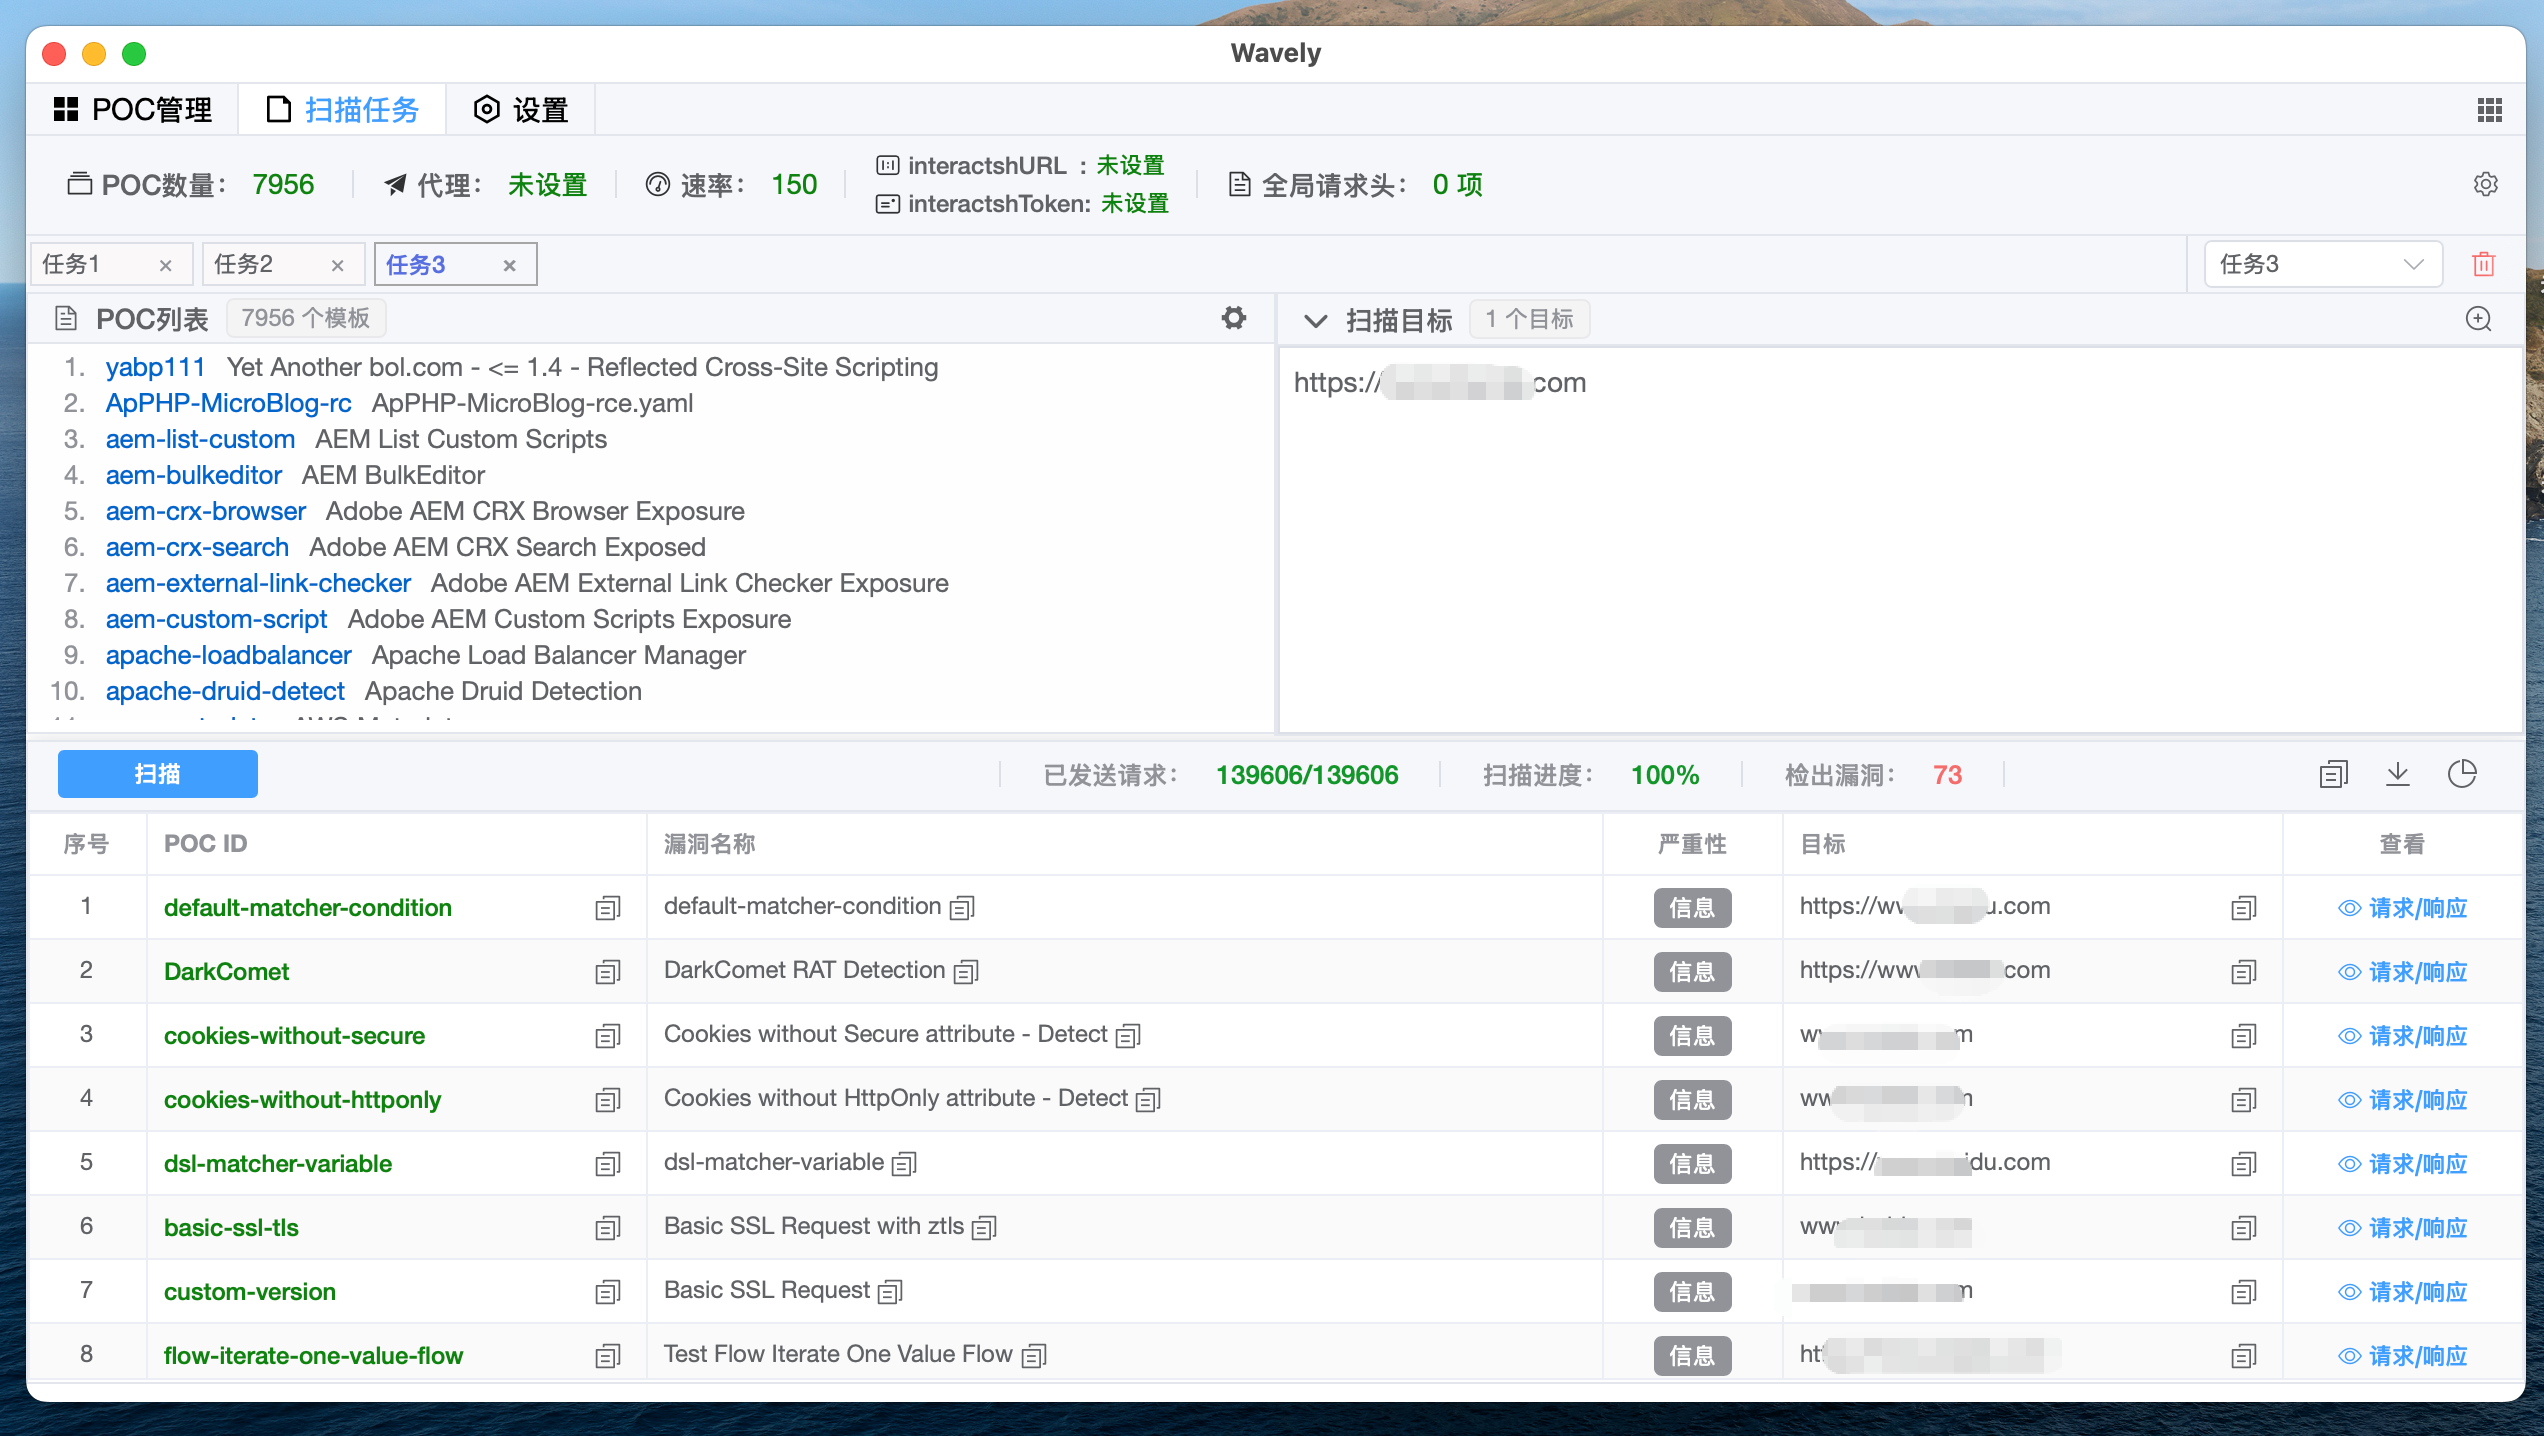
Task: Open the 设置 tab
Action: [x=521, y=110]
